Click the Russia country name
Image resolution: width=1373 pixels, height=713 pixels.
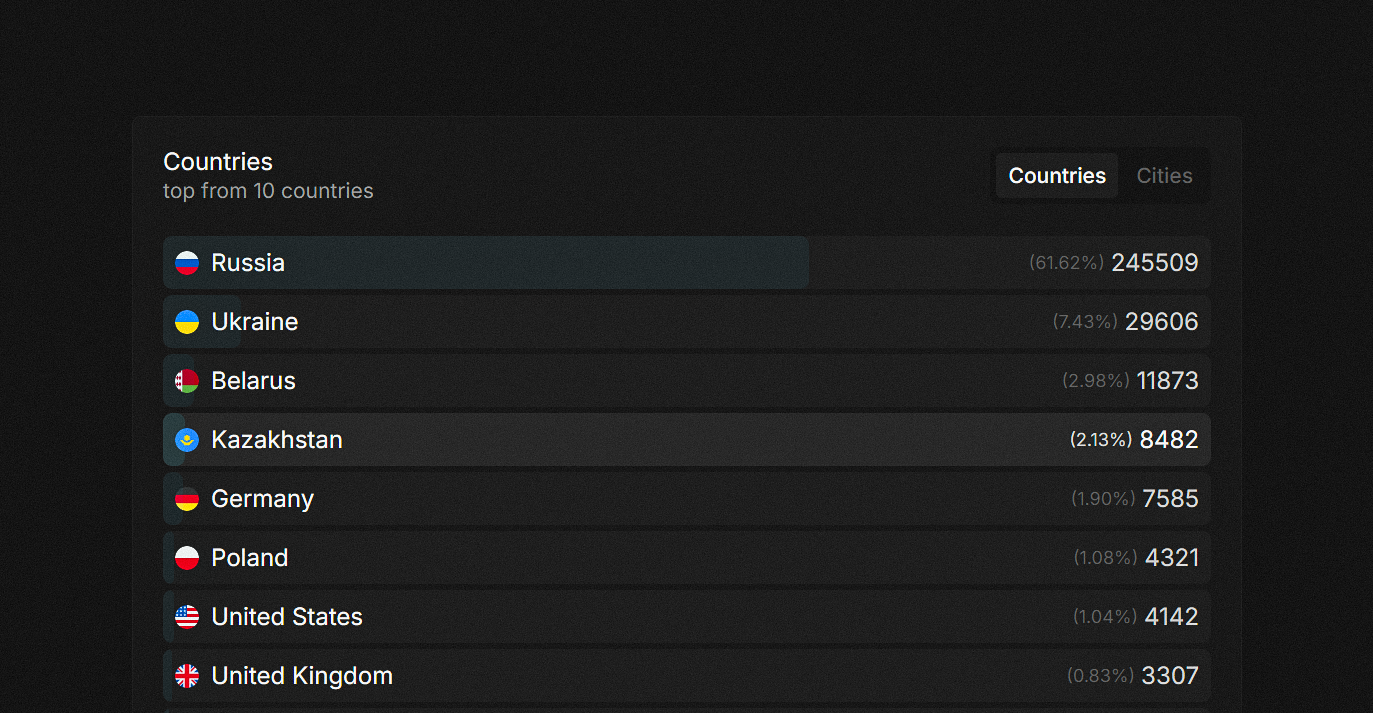pyautogui.click(x=248, y=263)
